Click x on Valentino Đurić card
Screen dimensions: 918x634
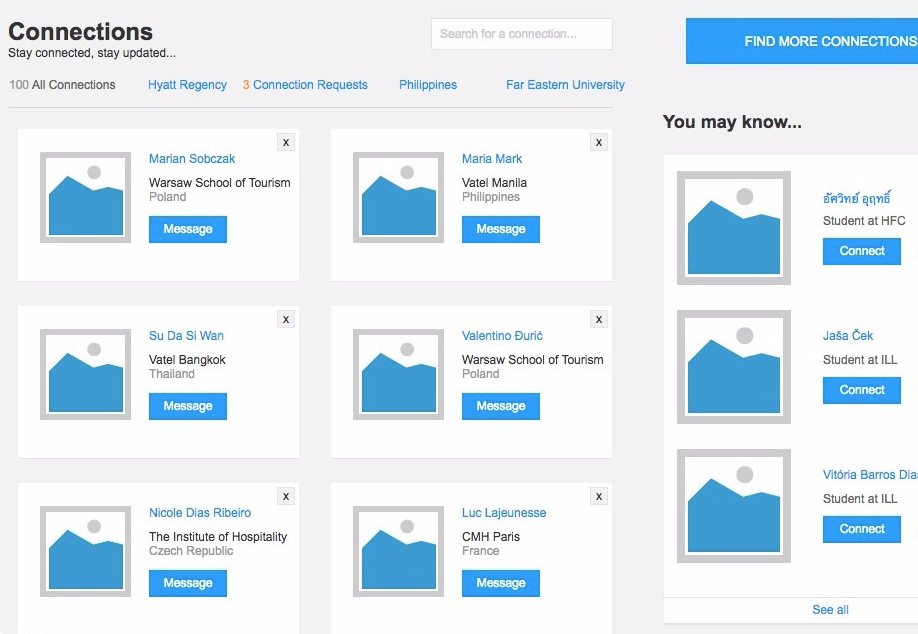pos(599,319)
